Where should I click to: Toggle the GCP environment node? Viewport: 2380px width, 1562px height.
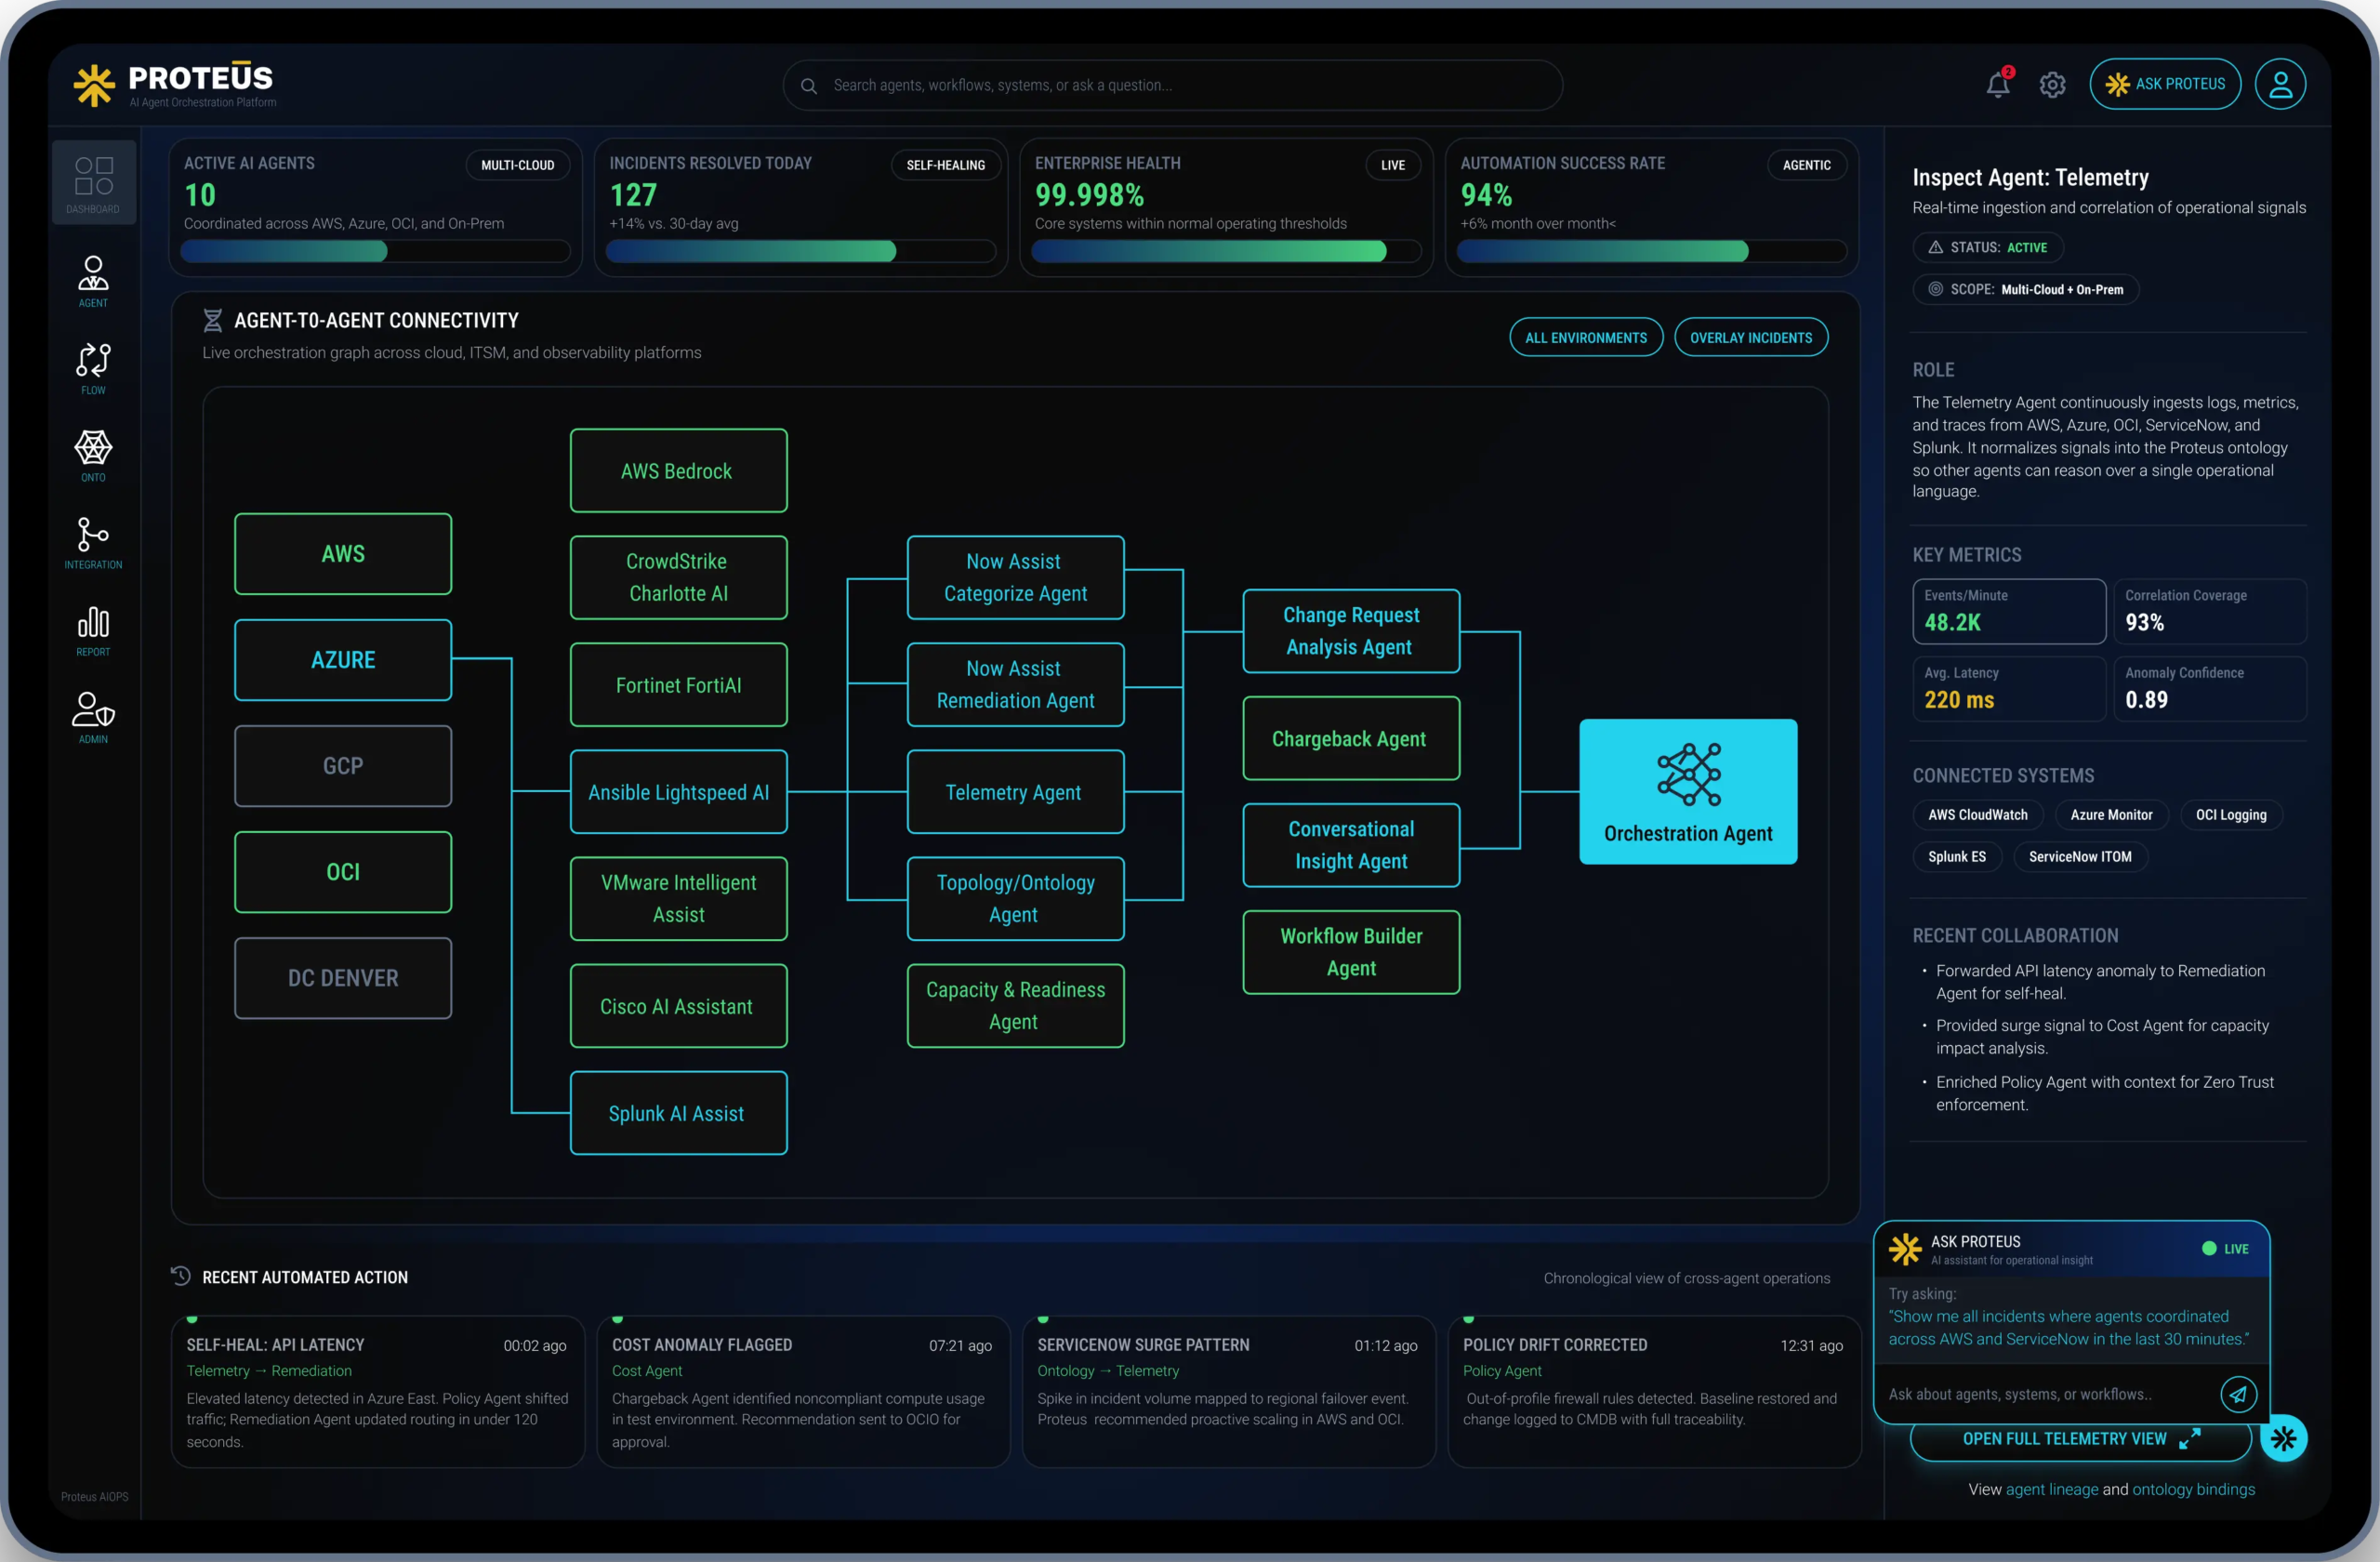[343, 766]
